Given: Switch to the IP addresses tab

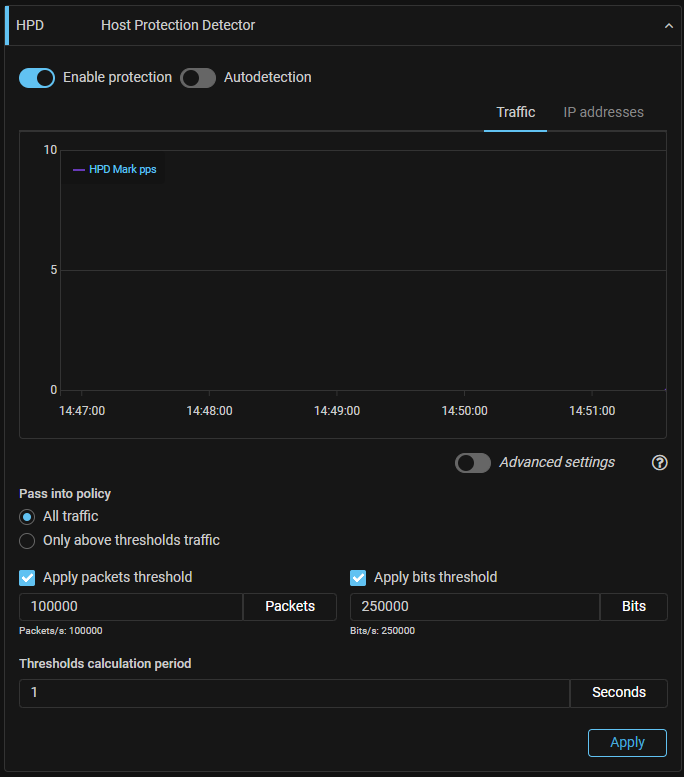Looking at the screenshot, I should tap(603, 112).
